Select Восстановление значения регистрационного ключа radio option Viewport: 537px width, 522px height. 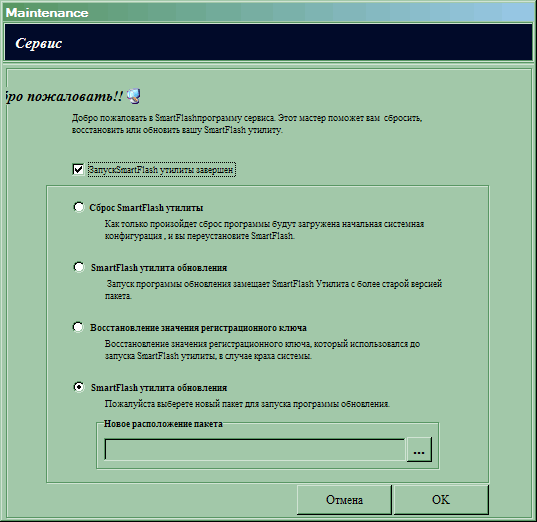(78, 327)
